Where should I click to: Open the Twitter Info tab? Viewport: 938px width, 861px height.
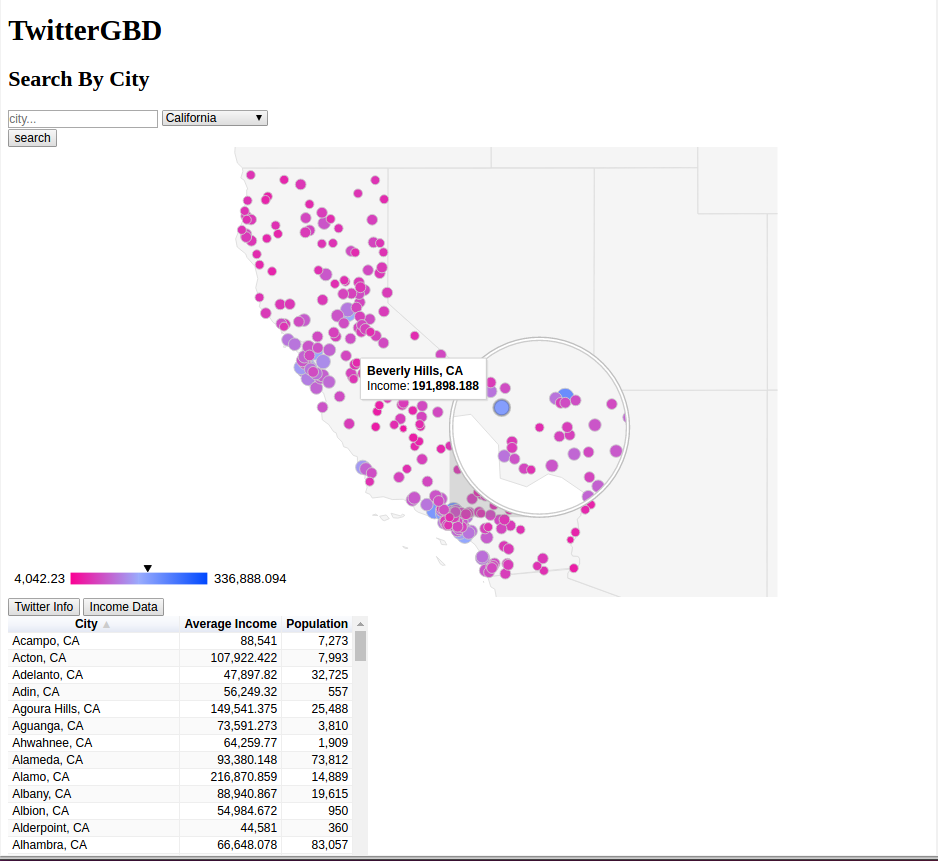click(44, 607)
